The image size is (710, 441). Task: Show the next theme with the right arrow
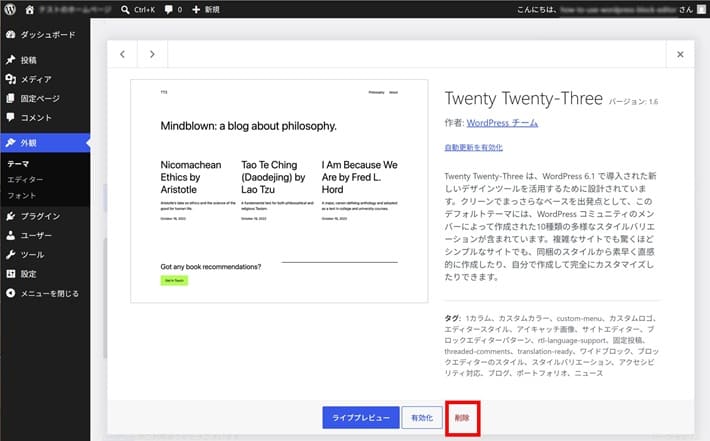pos(152,54)
